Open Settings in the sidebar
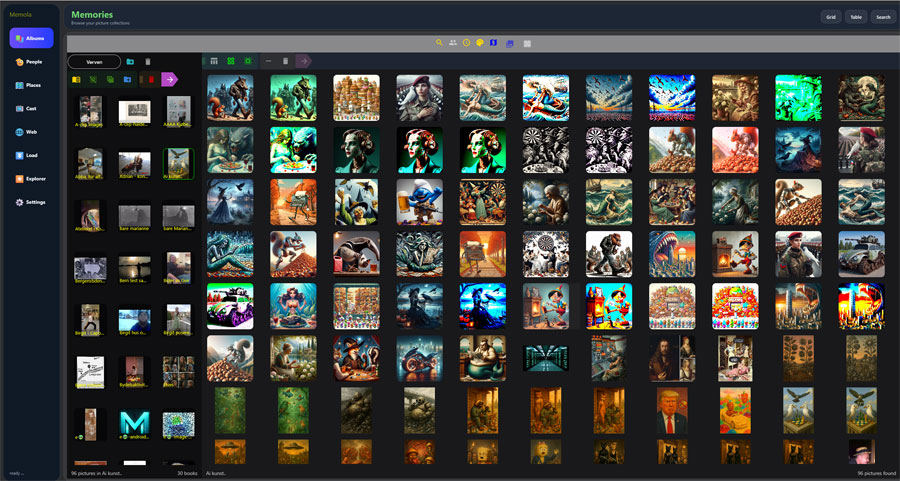The width and height of the screenshot is (900, 481). (x=32, y=202)
